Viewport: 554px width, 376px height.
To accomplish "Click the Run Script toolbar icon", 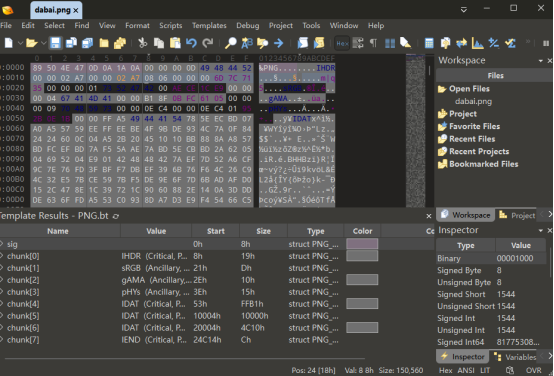I will coord(303,43).
